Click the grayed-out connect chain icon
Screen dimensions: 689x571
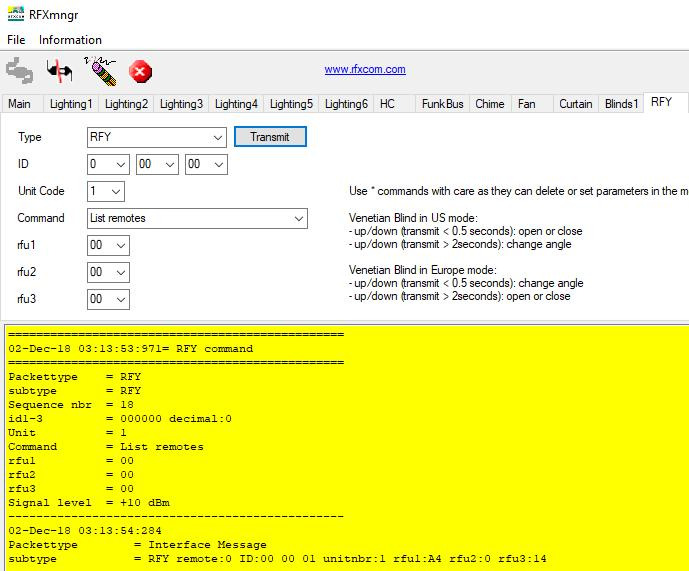click(19, 70)
